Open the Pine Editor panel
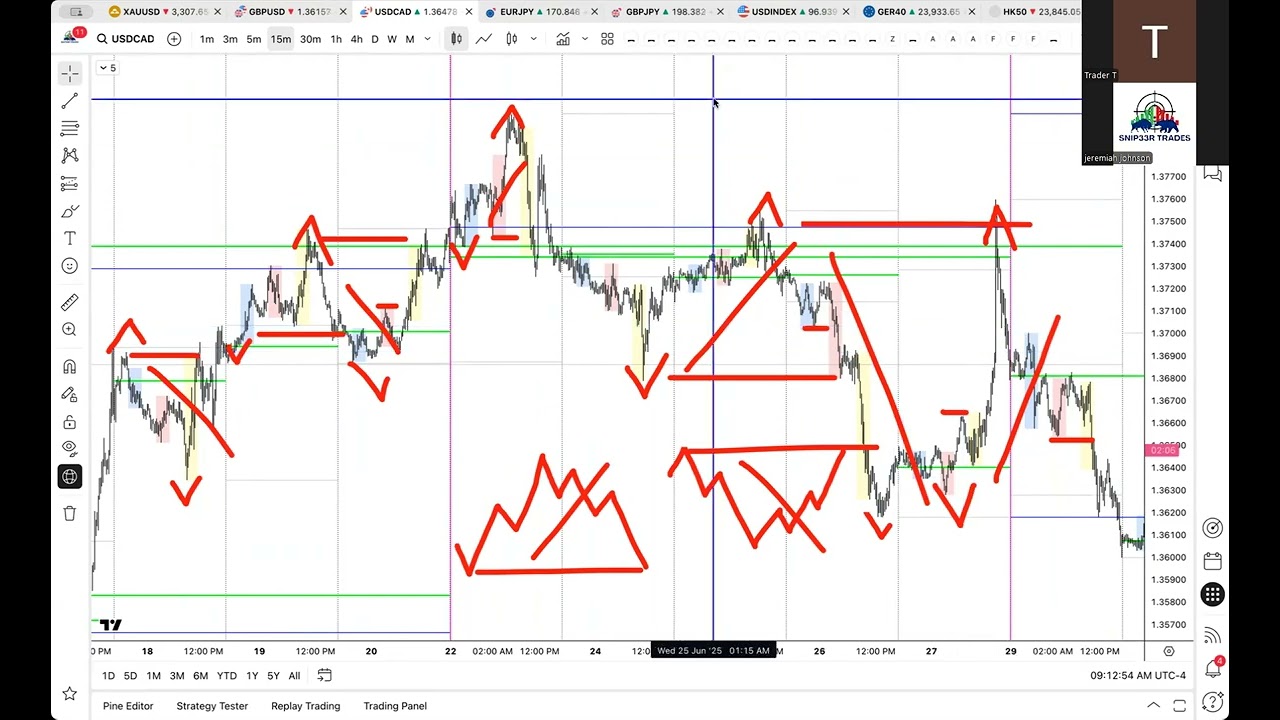Viewport: 1280px width, 720px height. tap(128, 706)
